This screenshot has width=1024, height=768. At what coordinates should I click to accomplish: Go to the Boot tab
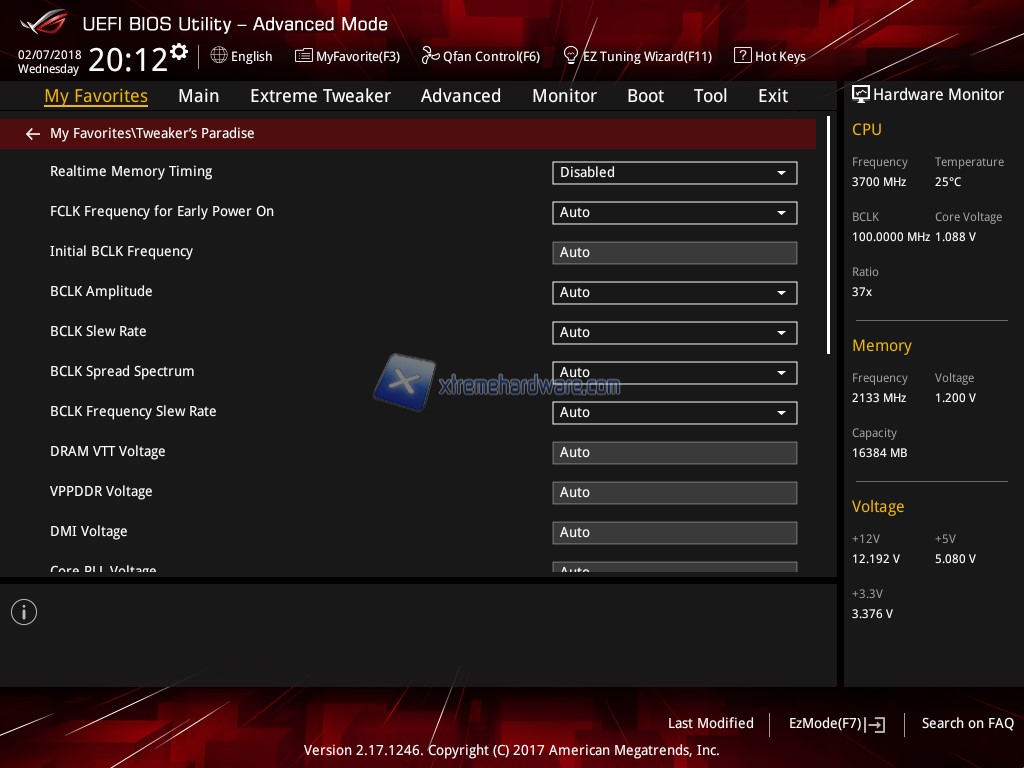click(645, 96)
